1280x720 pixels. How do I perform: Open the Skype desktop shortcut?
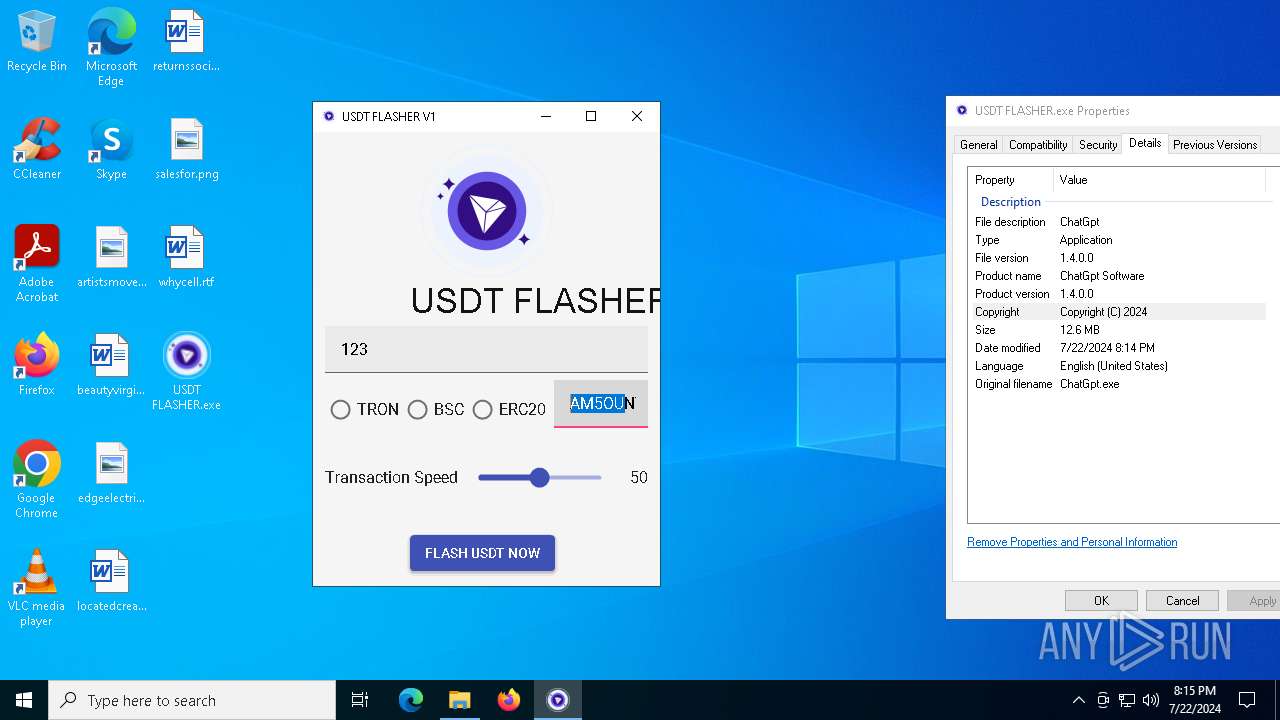111,150
